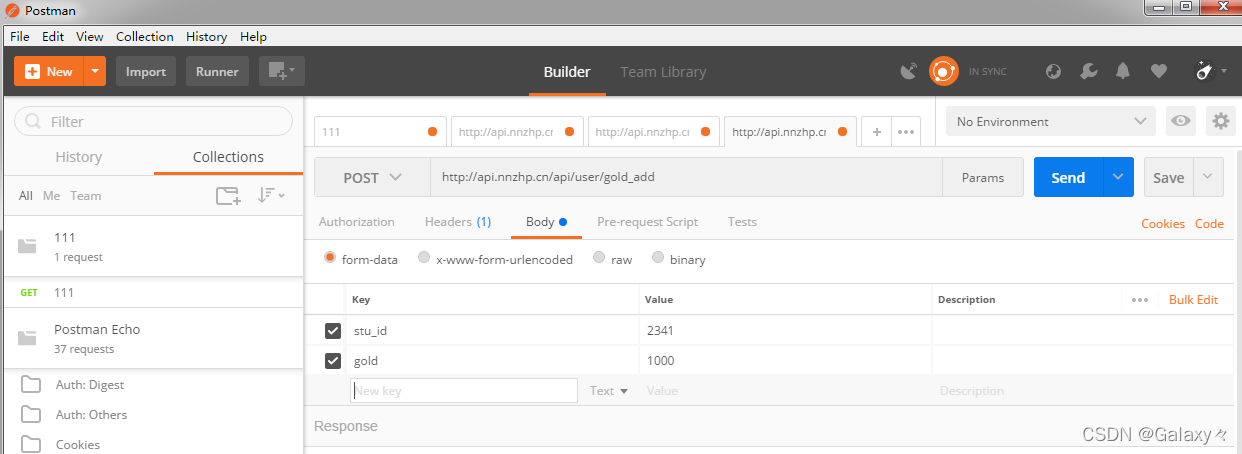This screenshot has height=454, width=1242.
Task: Open the Save button dropdown arrow
Action: tap(1208, 177)
